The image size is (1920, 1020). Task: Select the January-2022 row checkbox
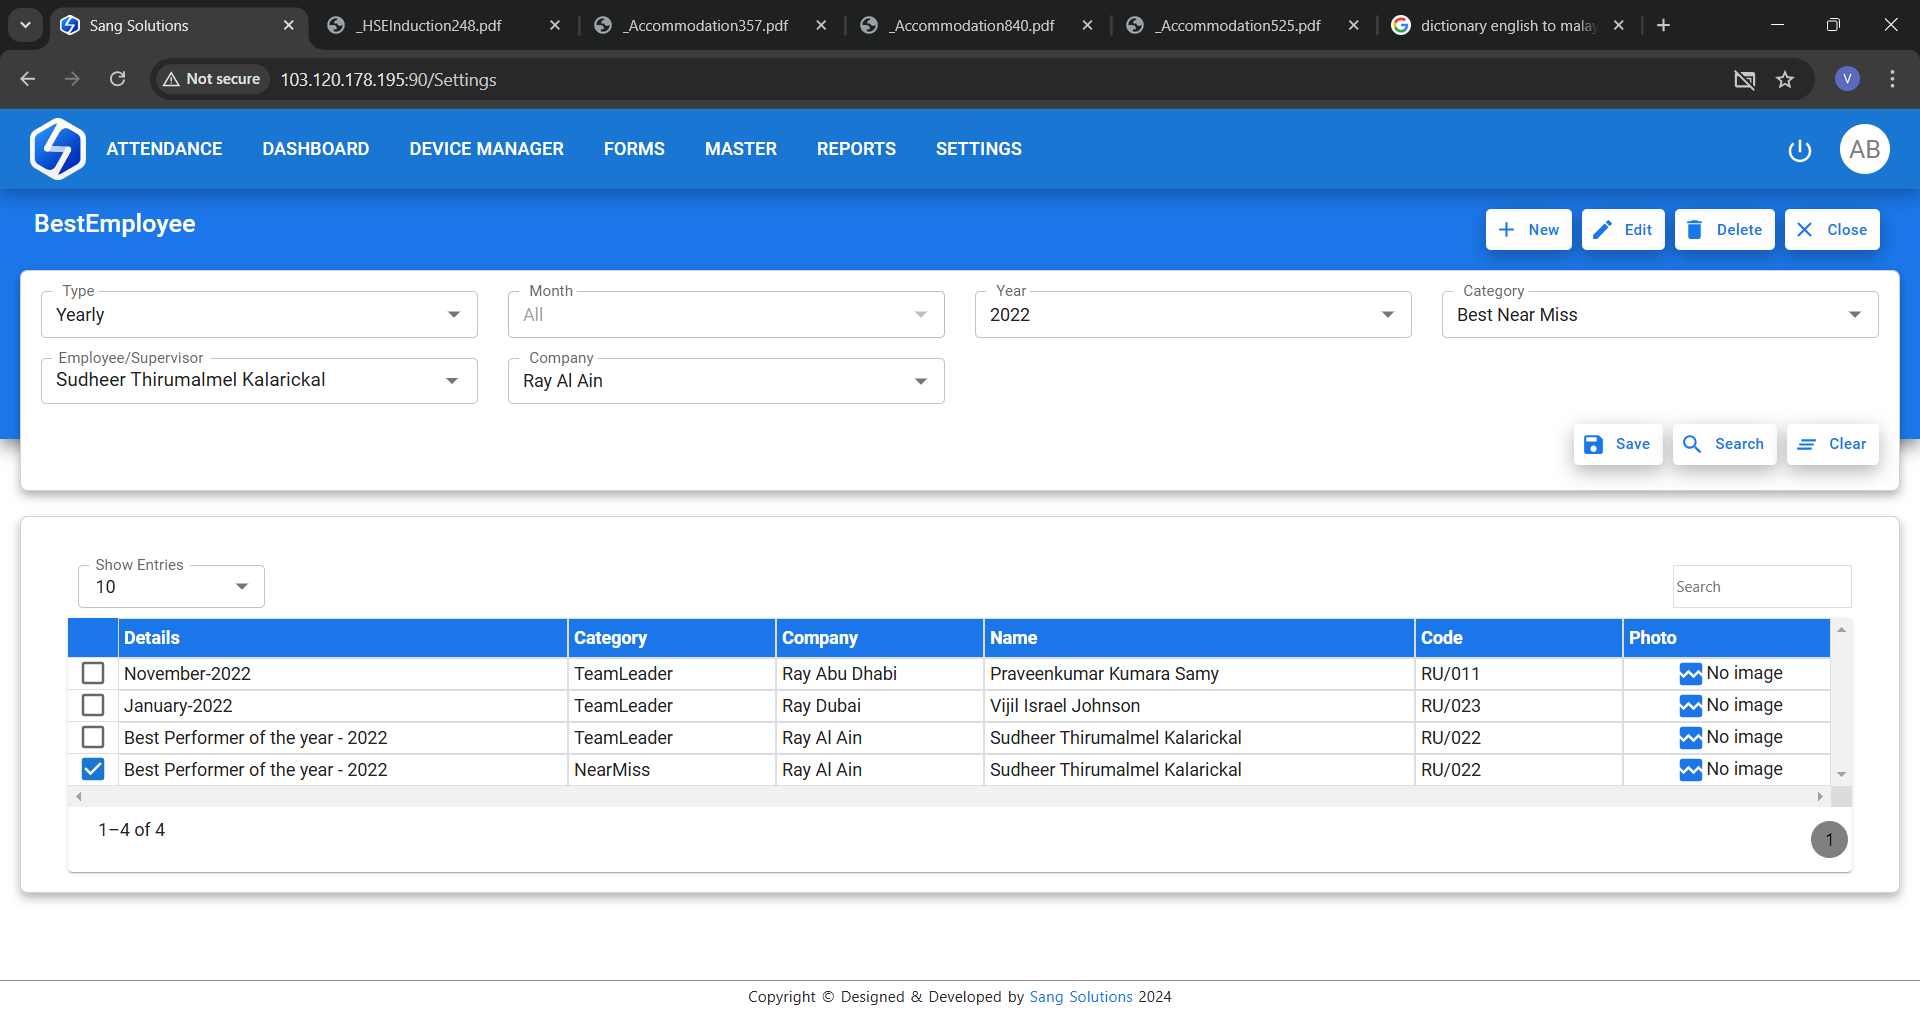[93, 705]
